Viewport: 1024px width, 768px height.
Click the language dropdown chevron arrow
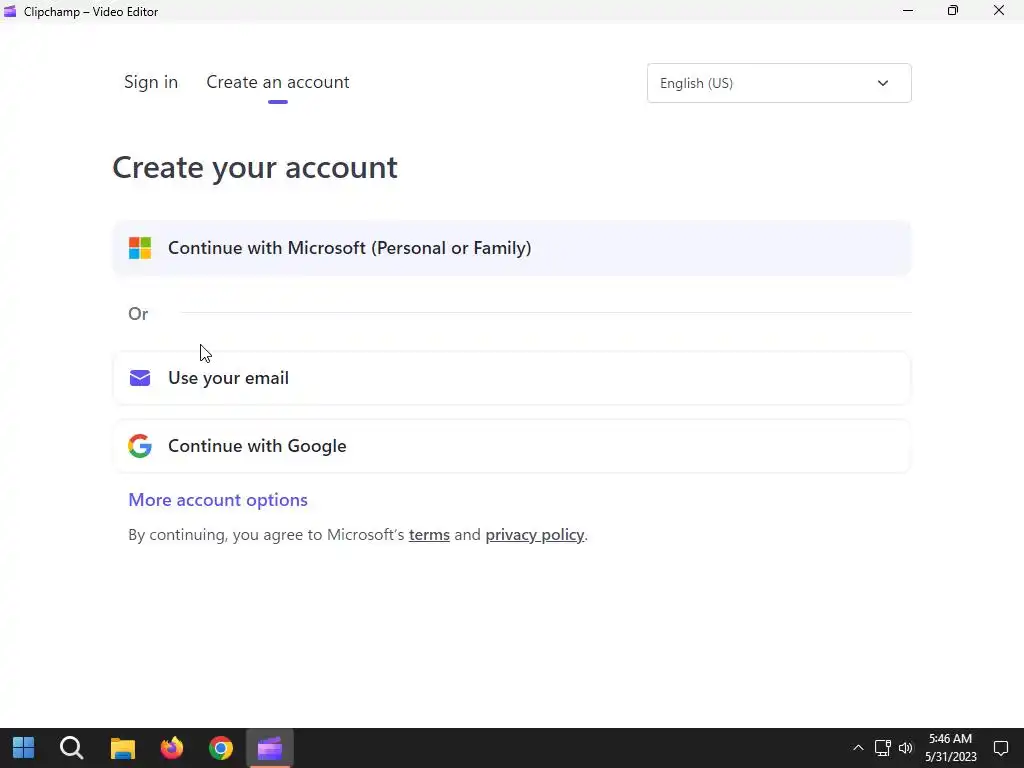pos(883,83)
